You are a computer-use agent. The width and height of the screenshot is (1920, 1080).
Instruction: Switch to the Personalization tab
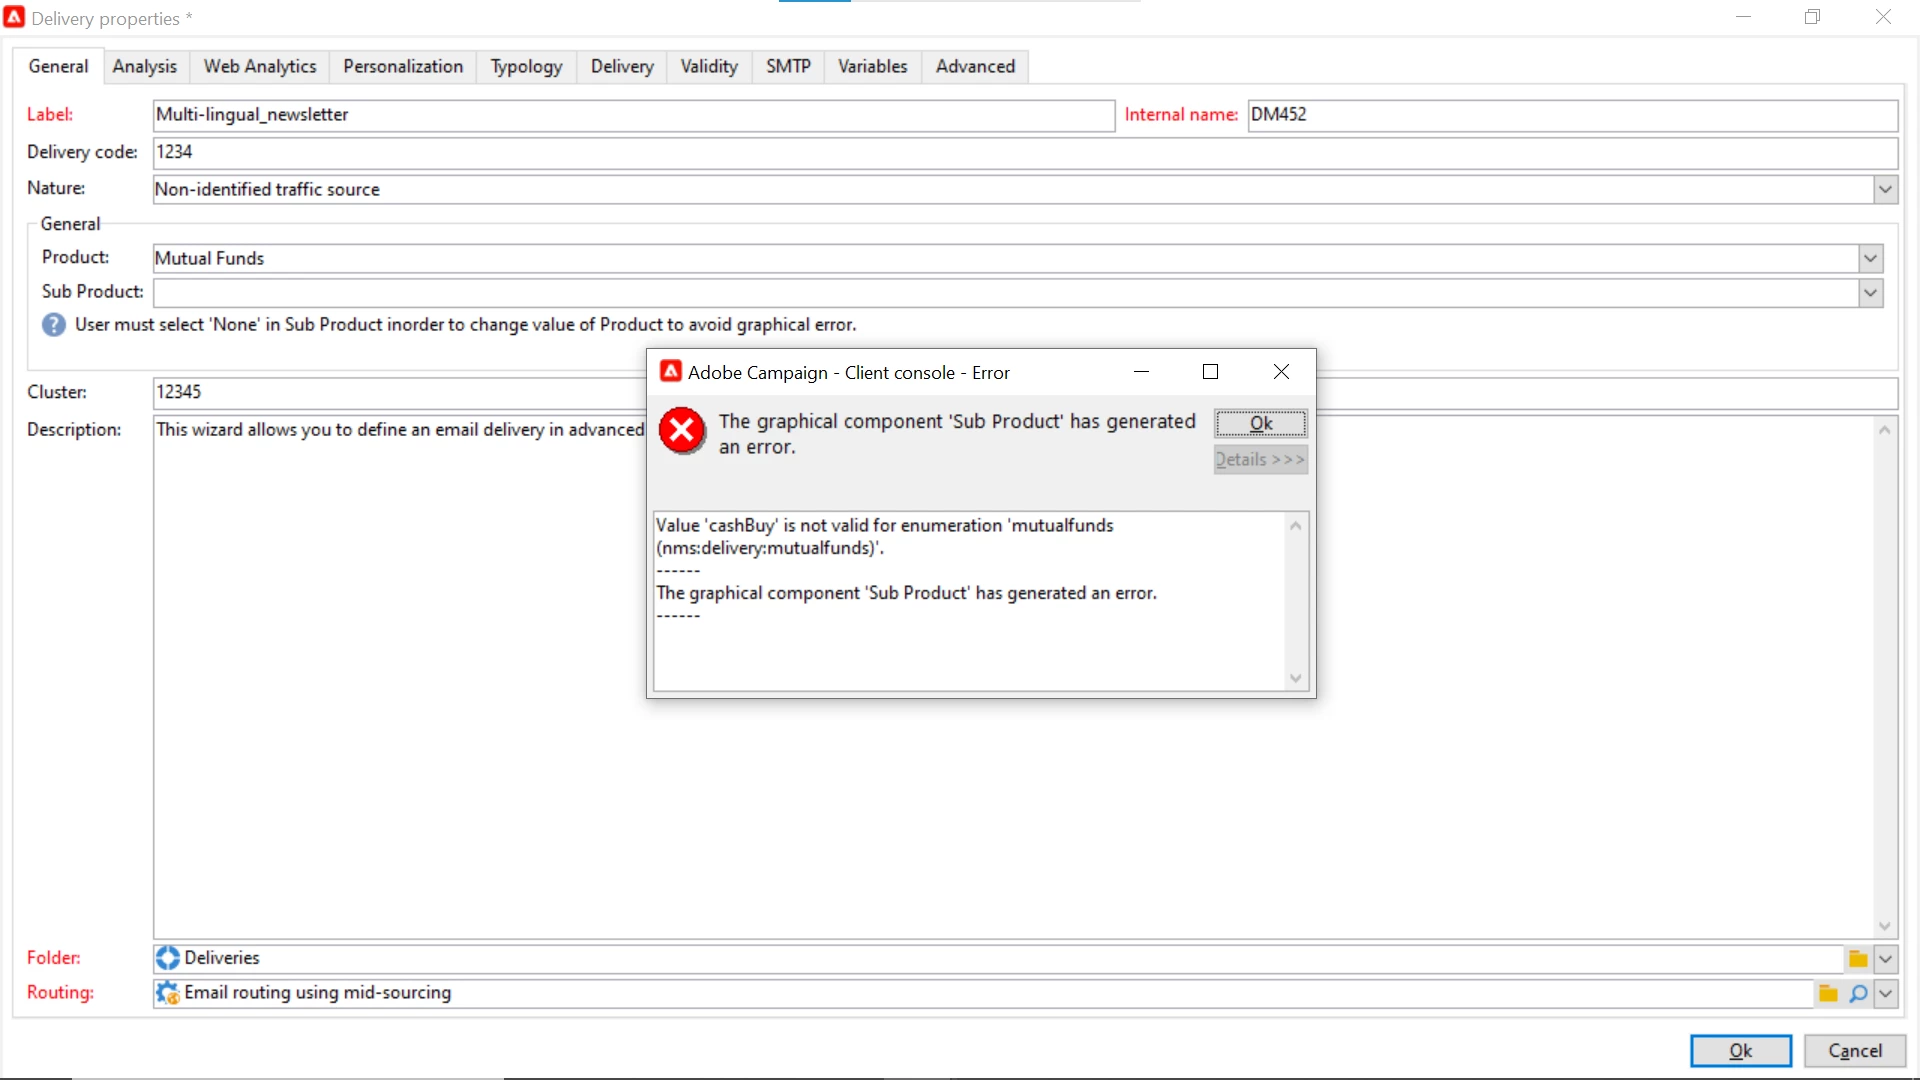pos(403,66)
